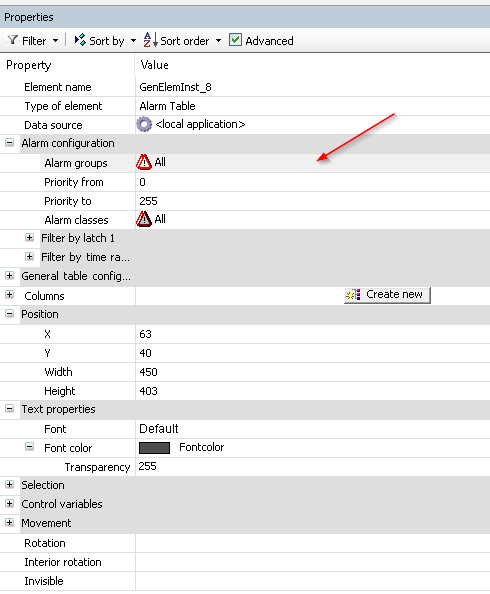Collapse the Alarm configuration section
Screen dimensions: 490x594
point(9,143)
